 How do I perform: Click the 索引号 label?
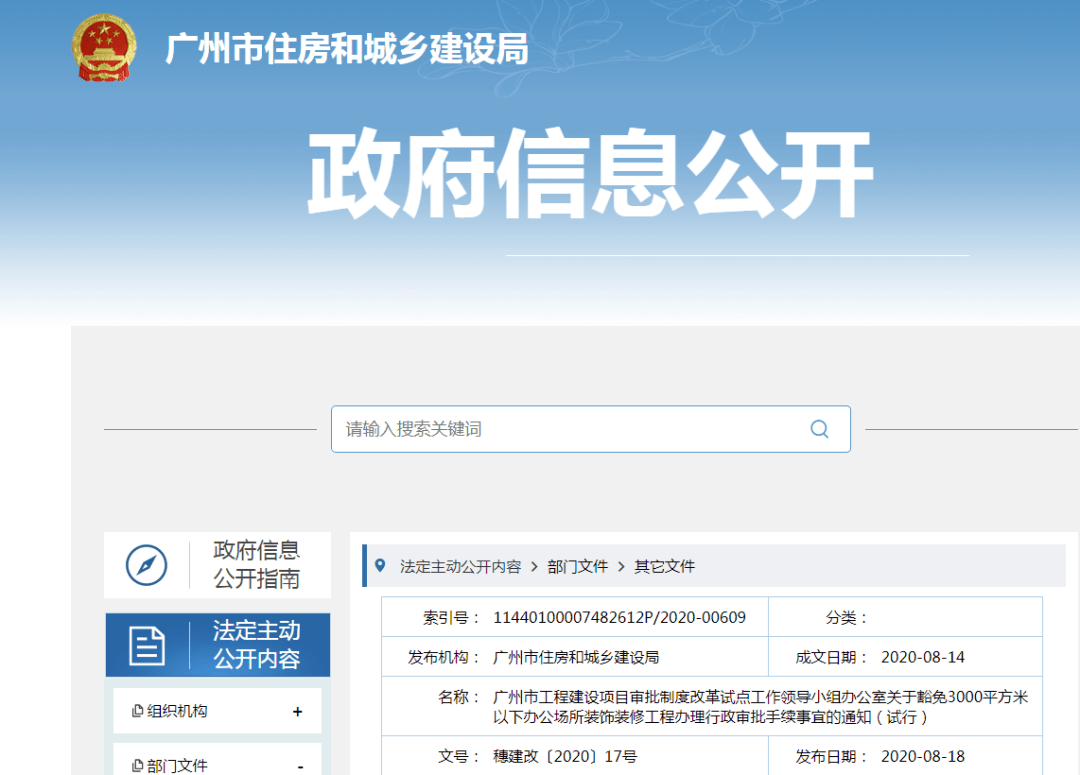pyautogui.click(x=450, y=617)
